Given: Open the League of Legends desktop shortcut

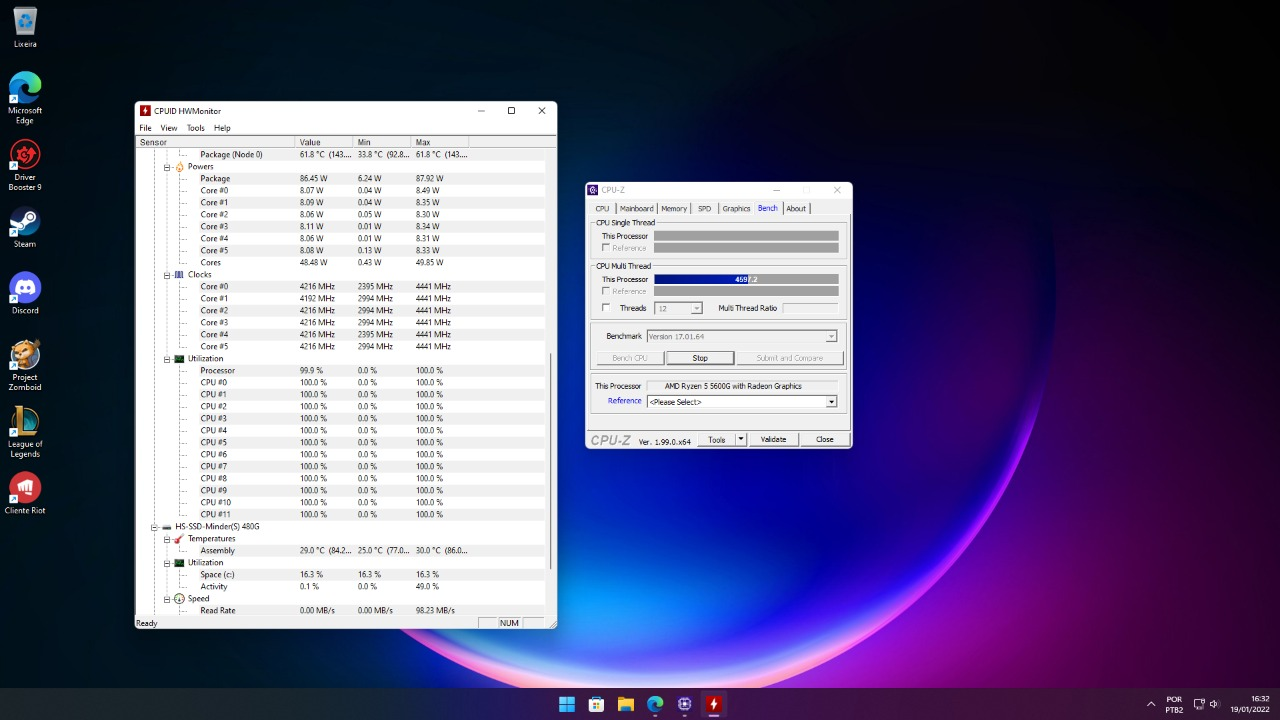Looking at the screenshot, I should [x=25, y=432].
